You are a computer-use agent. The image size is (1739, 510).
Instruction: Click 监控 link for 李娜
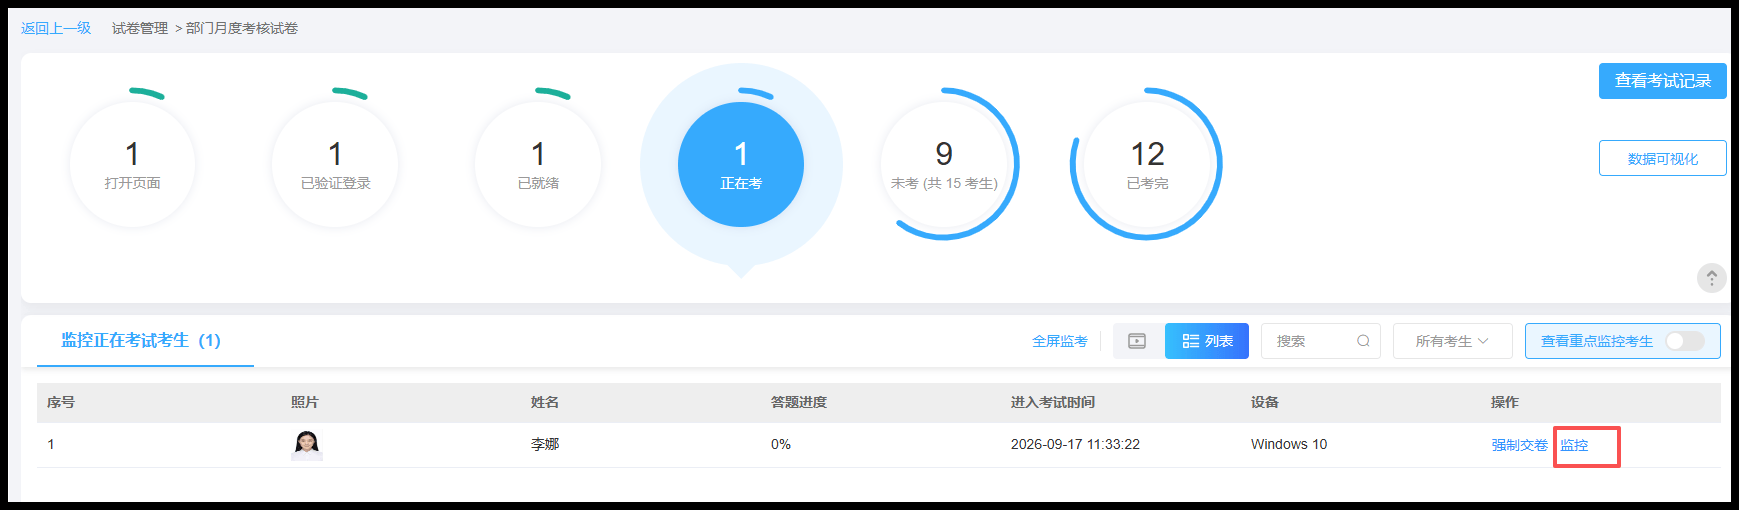(x=1574, y=446)
